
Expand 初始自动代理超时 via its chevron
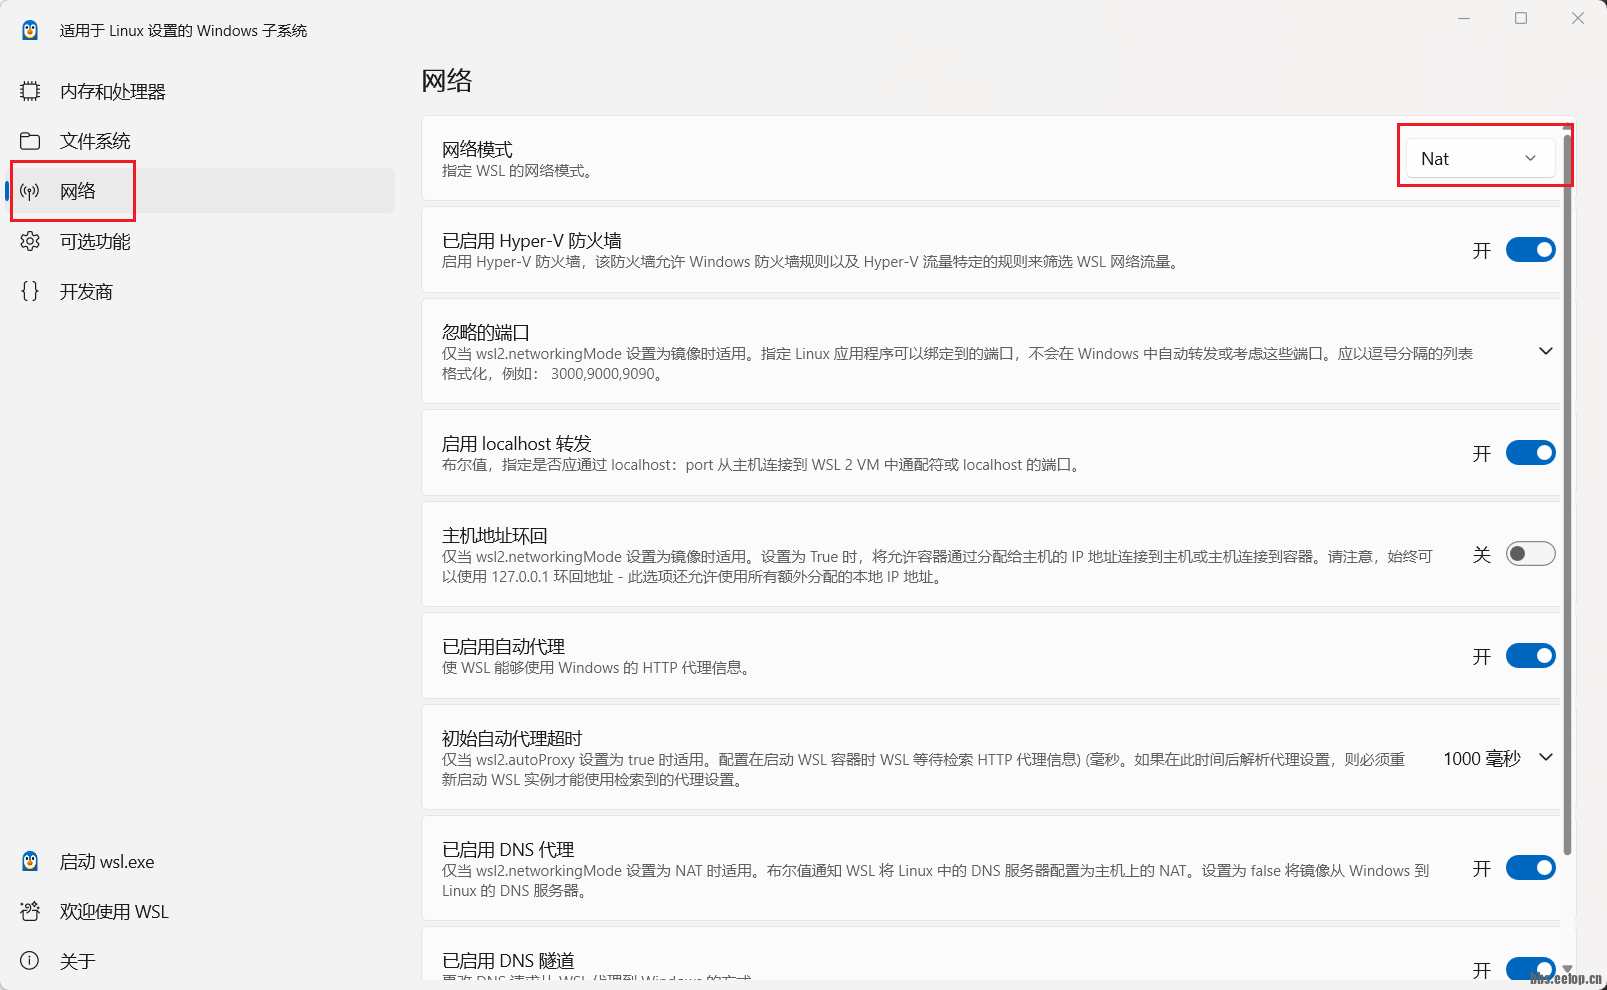pos(1545,757)
